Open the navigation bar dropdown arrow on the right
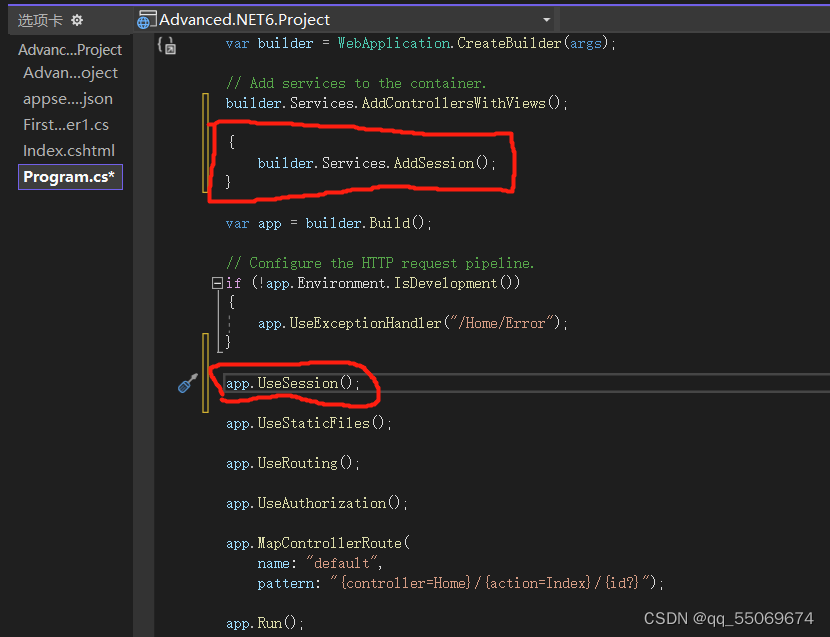The width and height of the screenshot is (830, 637). (x=546, y=18)
